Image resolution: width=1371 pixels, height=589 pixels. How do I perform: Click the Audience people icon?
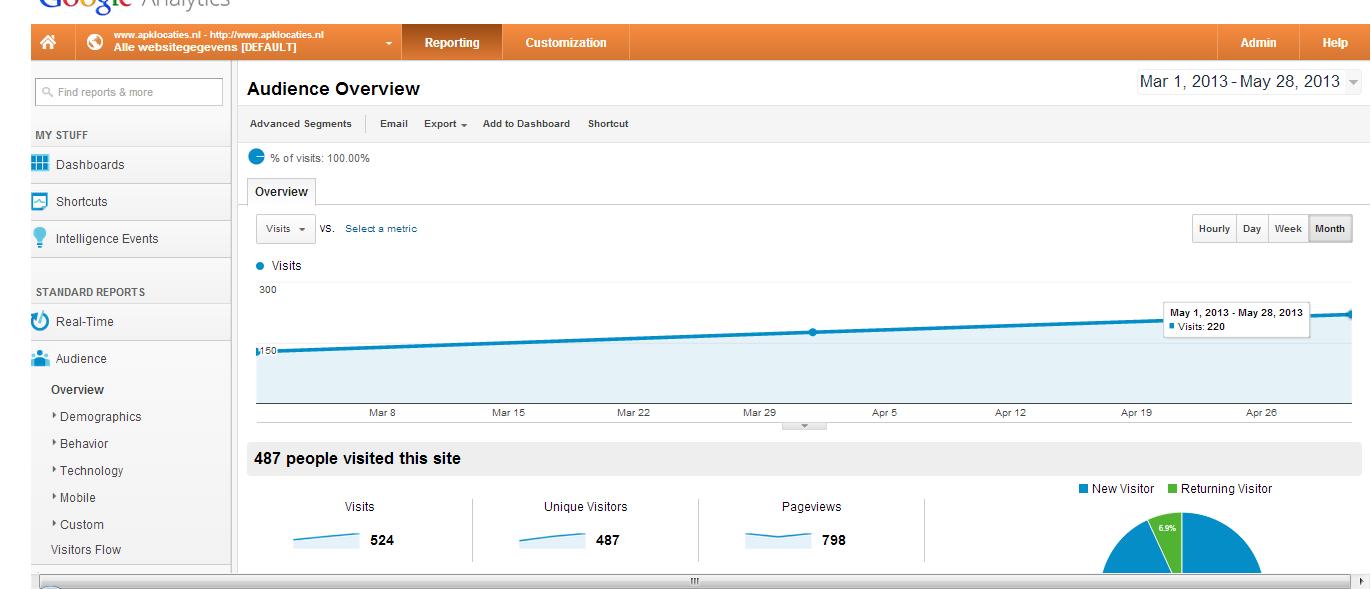[x=40, y=358]
